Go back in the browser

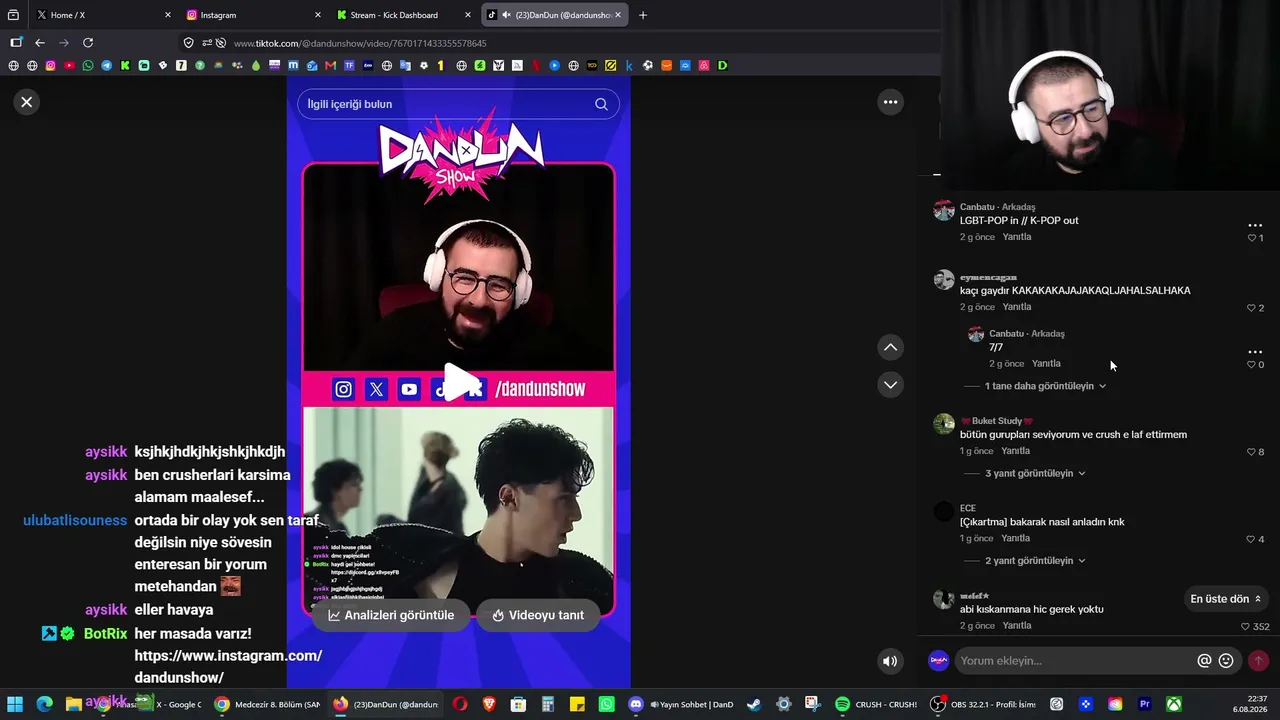(x=40, y=43)
